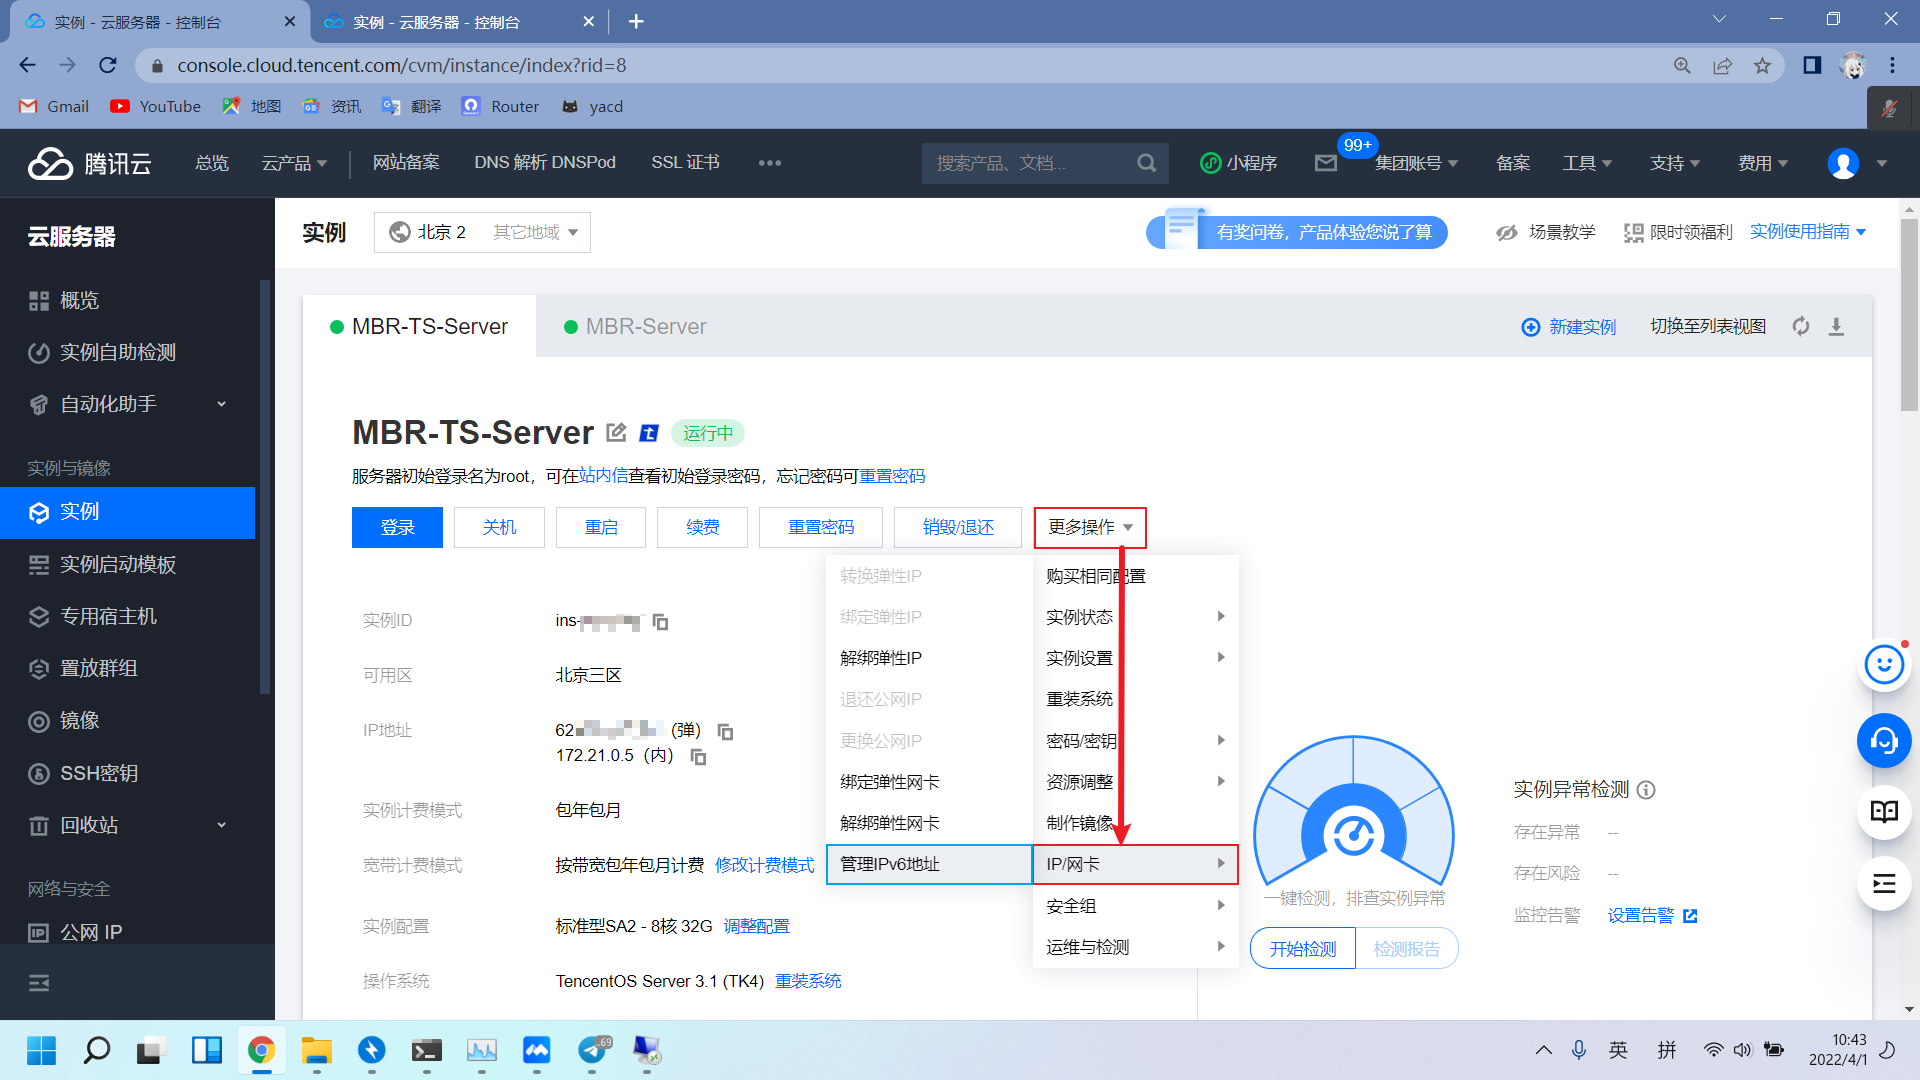Expand the 集团账号 dropdown
This screenshot has width=1920, height=1080.
[x=1416, y=163]
